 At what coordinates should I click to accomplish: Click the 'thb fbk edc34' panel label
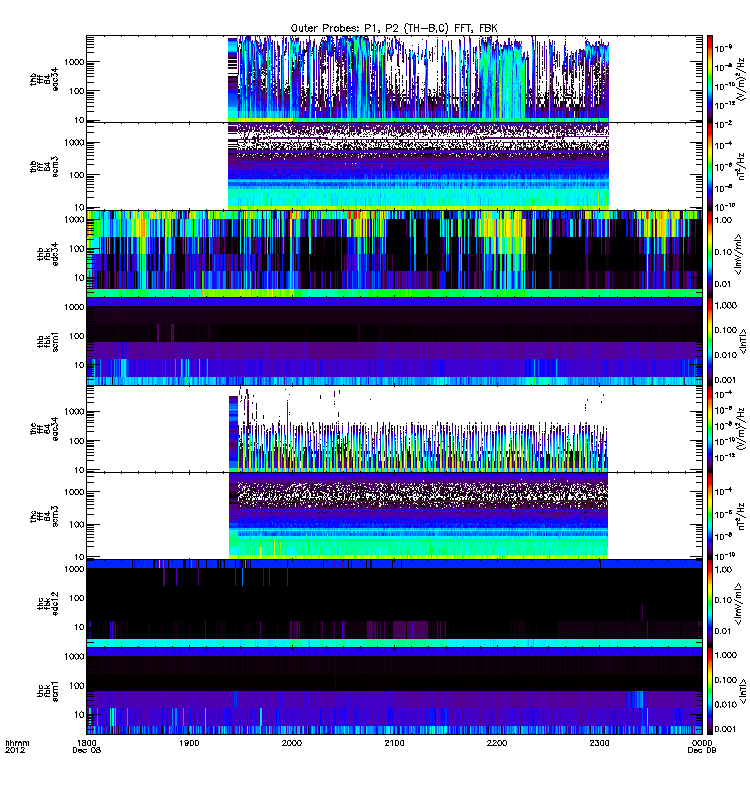tap(48, 254)
